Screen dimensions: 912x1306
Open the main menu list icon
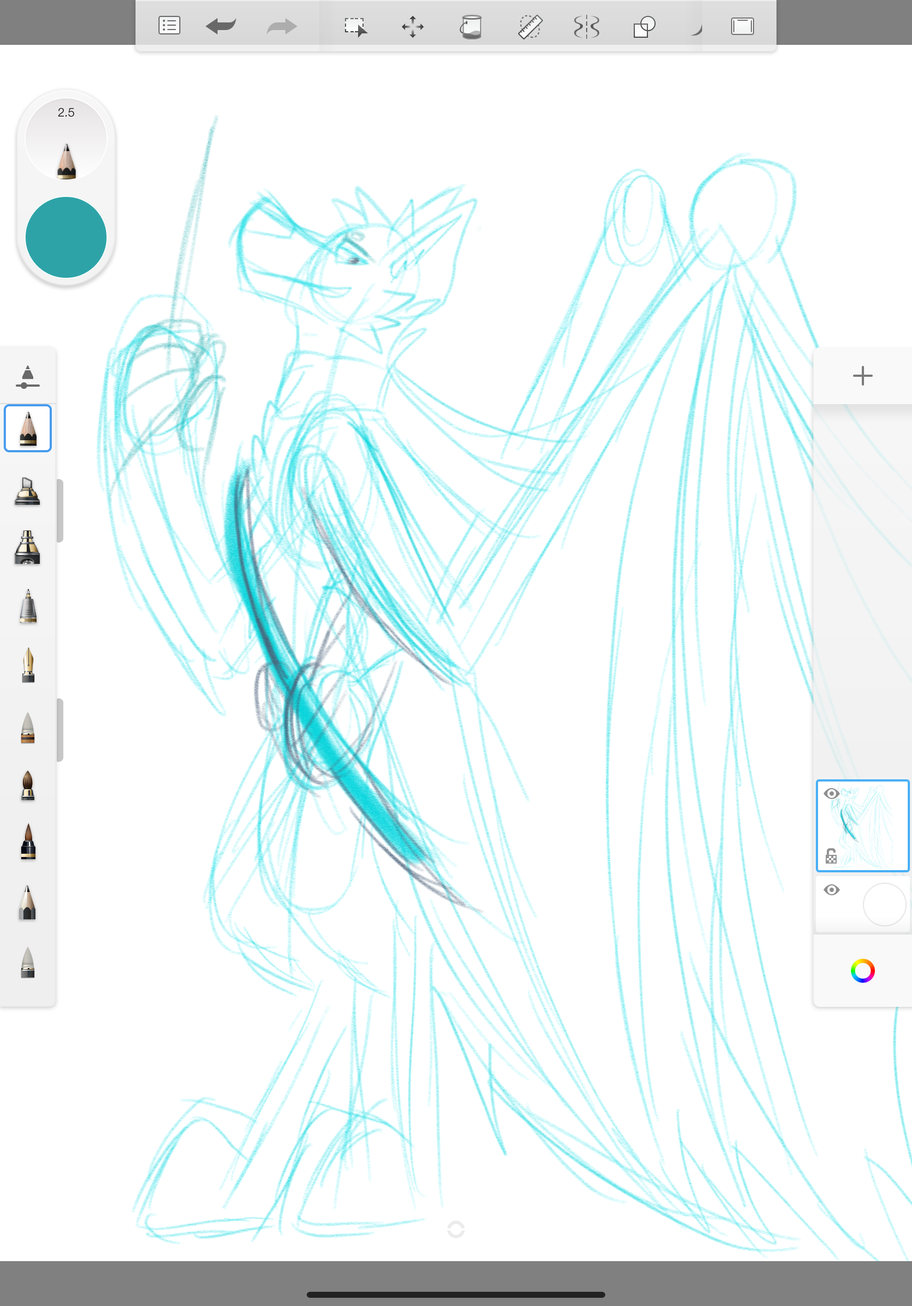coord(170,26)
